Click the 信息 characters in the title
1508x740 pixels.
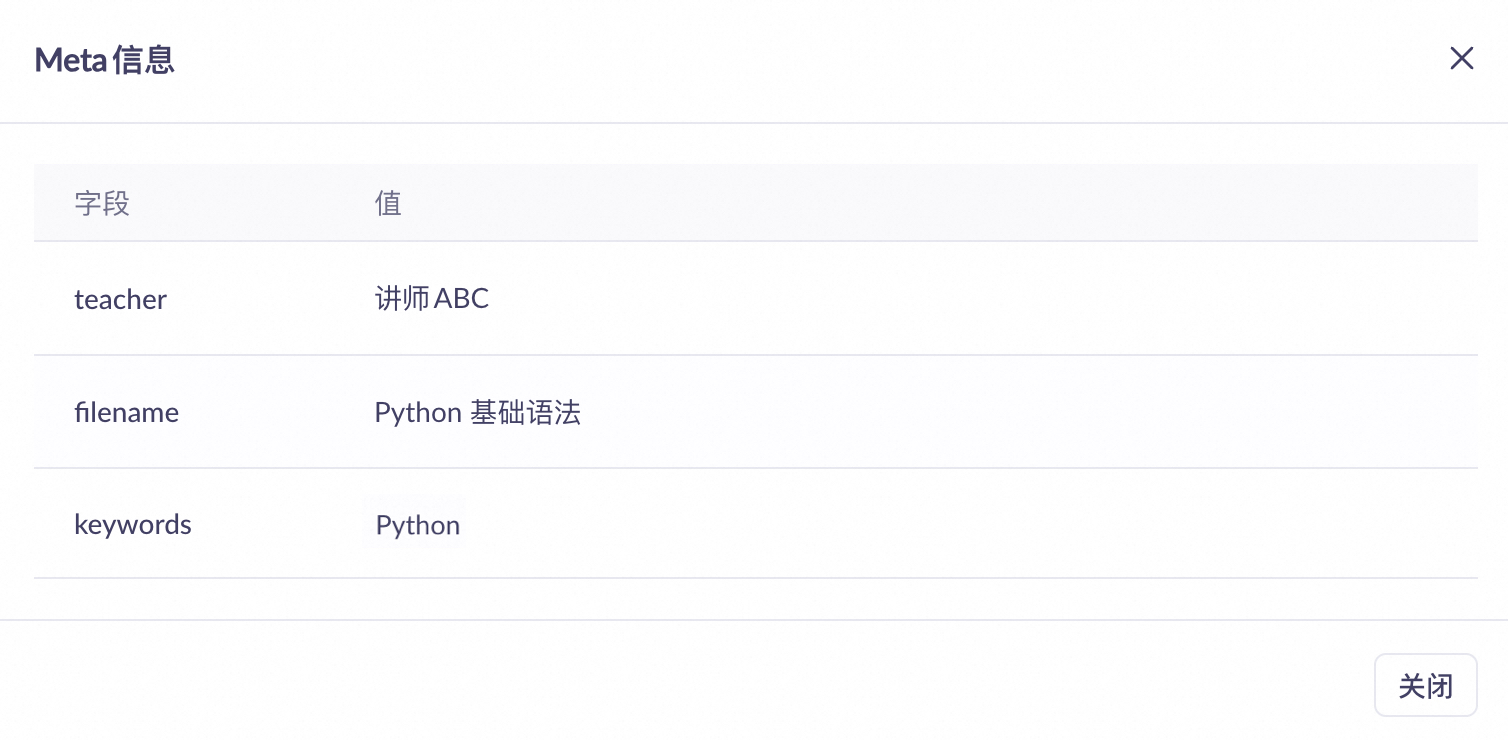click(x=144, y=60)
